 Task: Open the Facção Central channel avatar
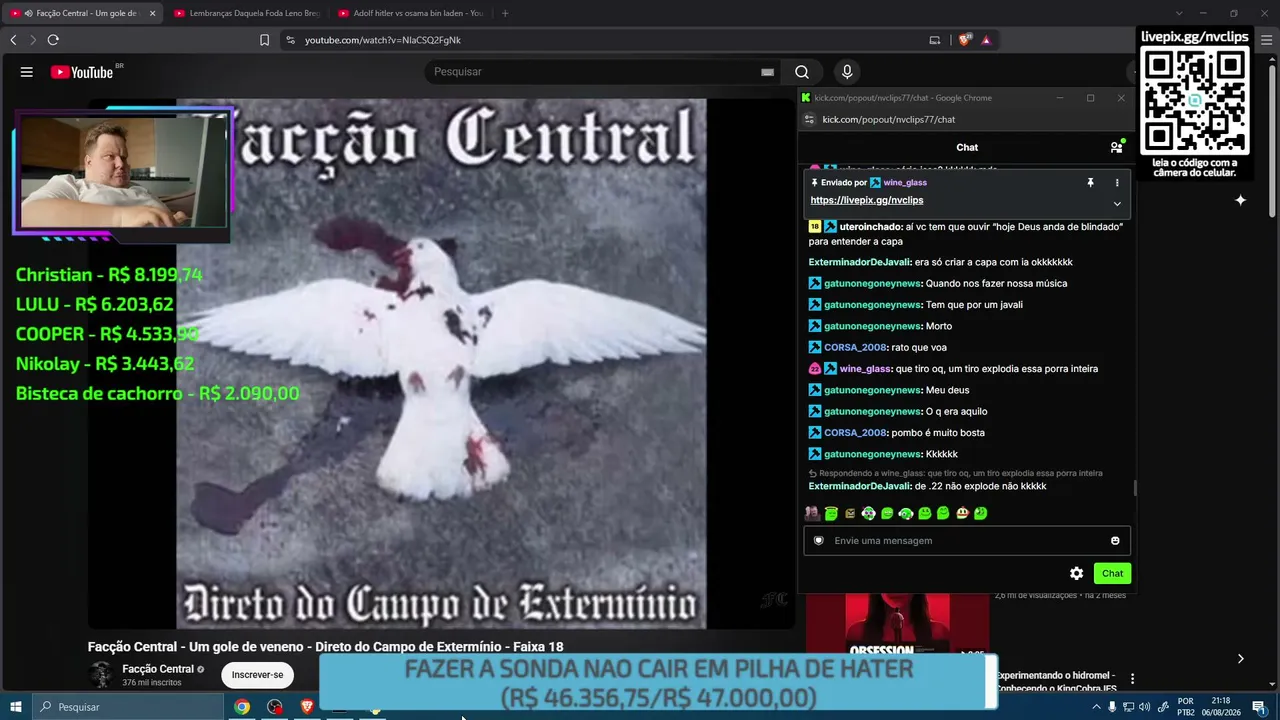pos(101,675)
